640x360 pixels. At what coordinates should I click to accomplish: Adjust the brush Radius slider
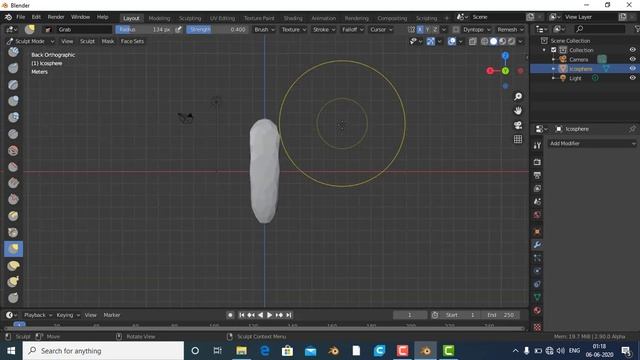144,29
